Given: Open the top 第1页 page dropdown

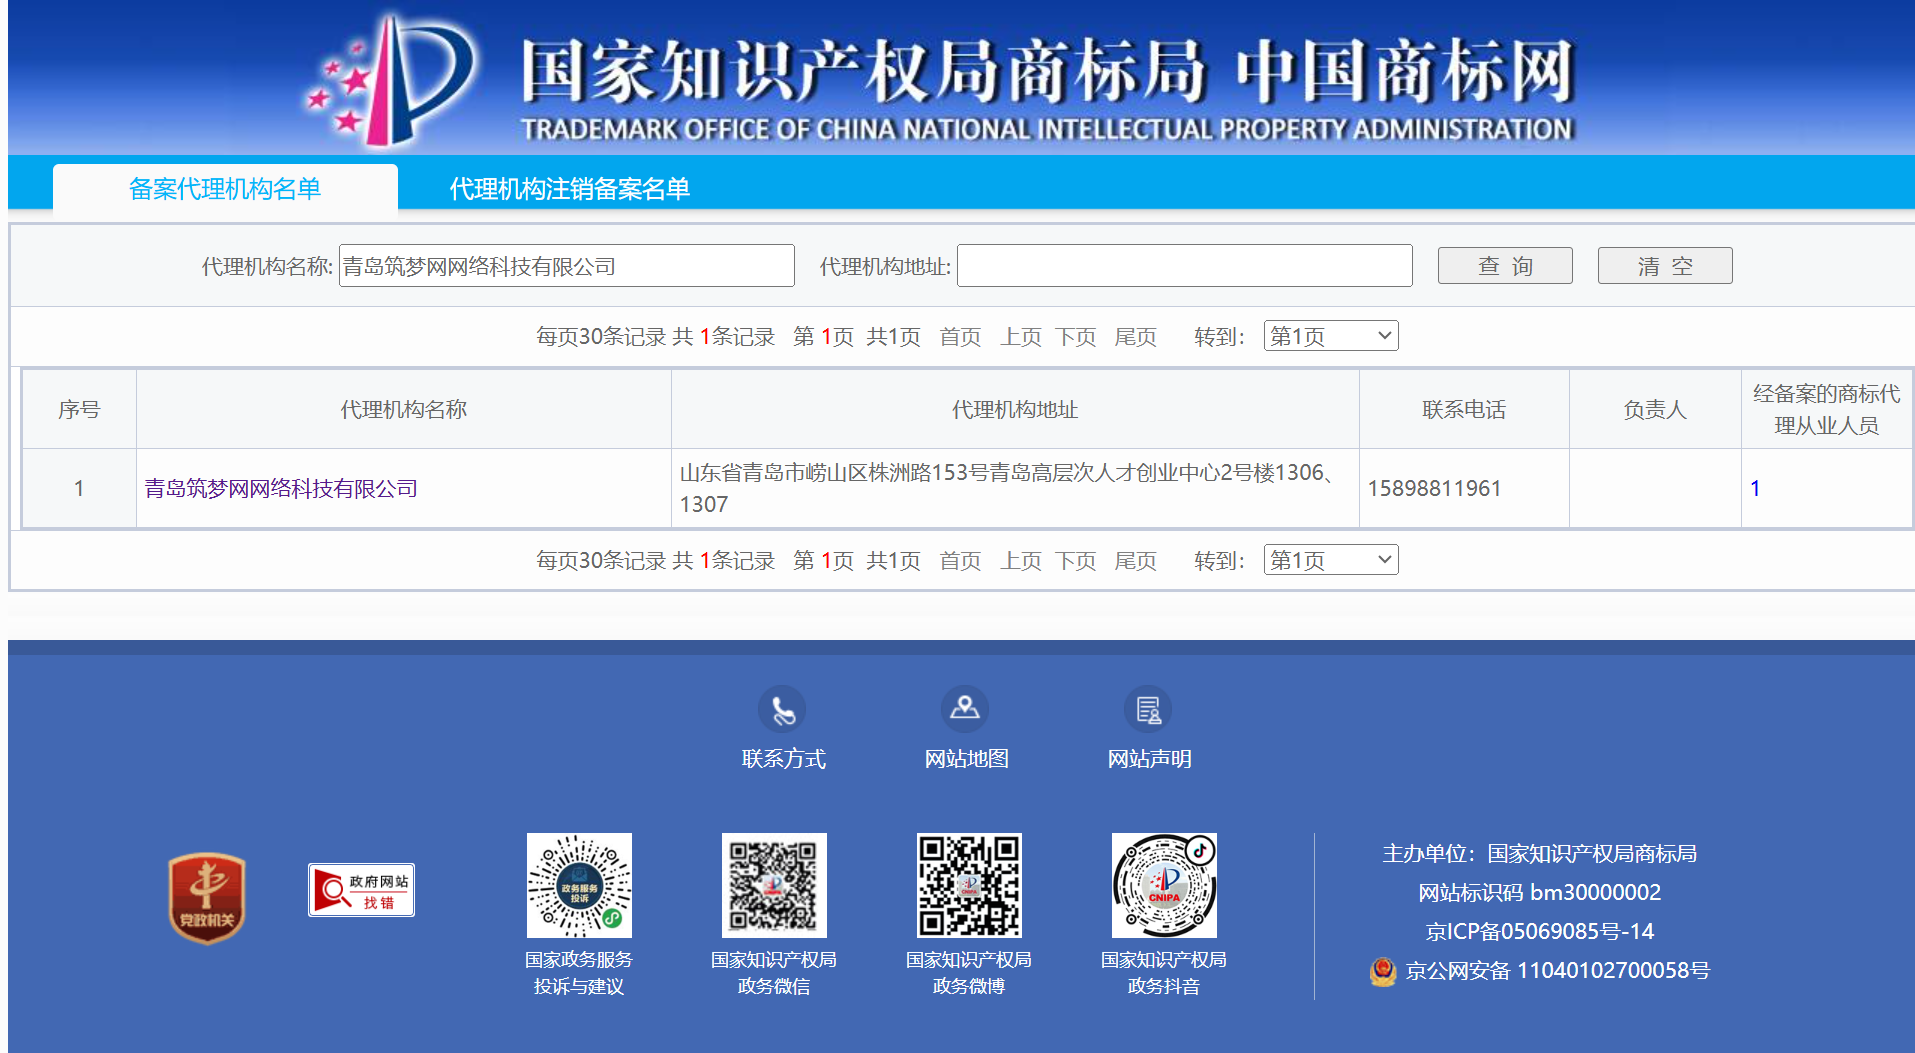Looking at the screenshot, I should pos(1331,336).
